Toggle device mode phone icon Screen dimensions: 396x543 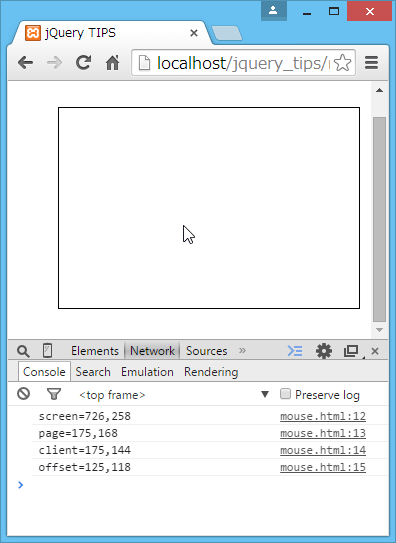pyautogui.click(x=47, y=350)
